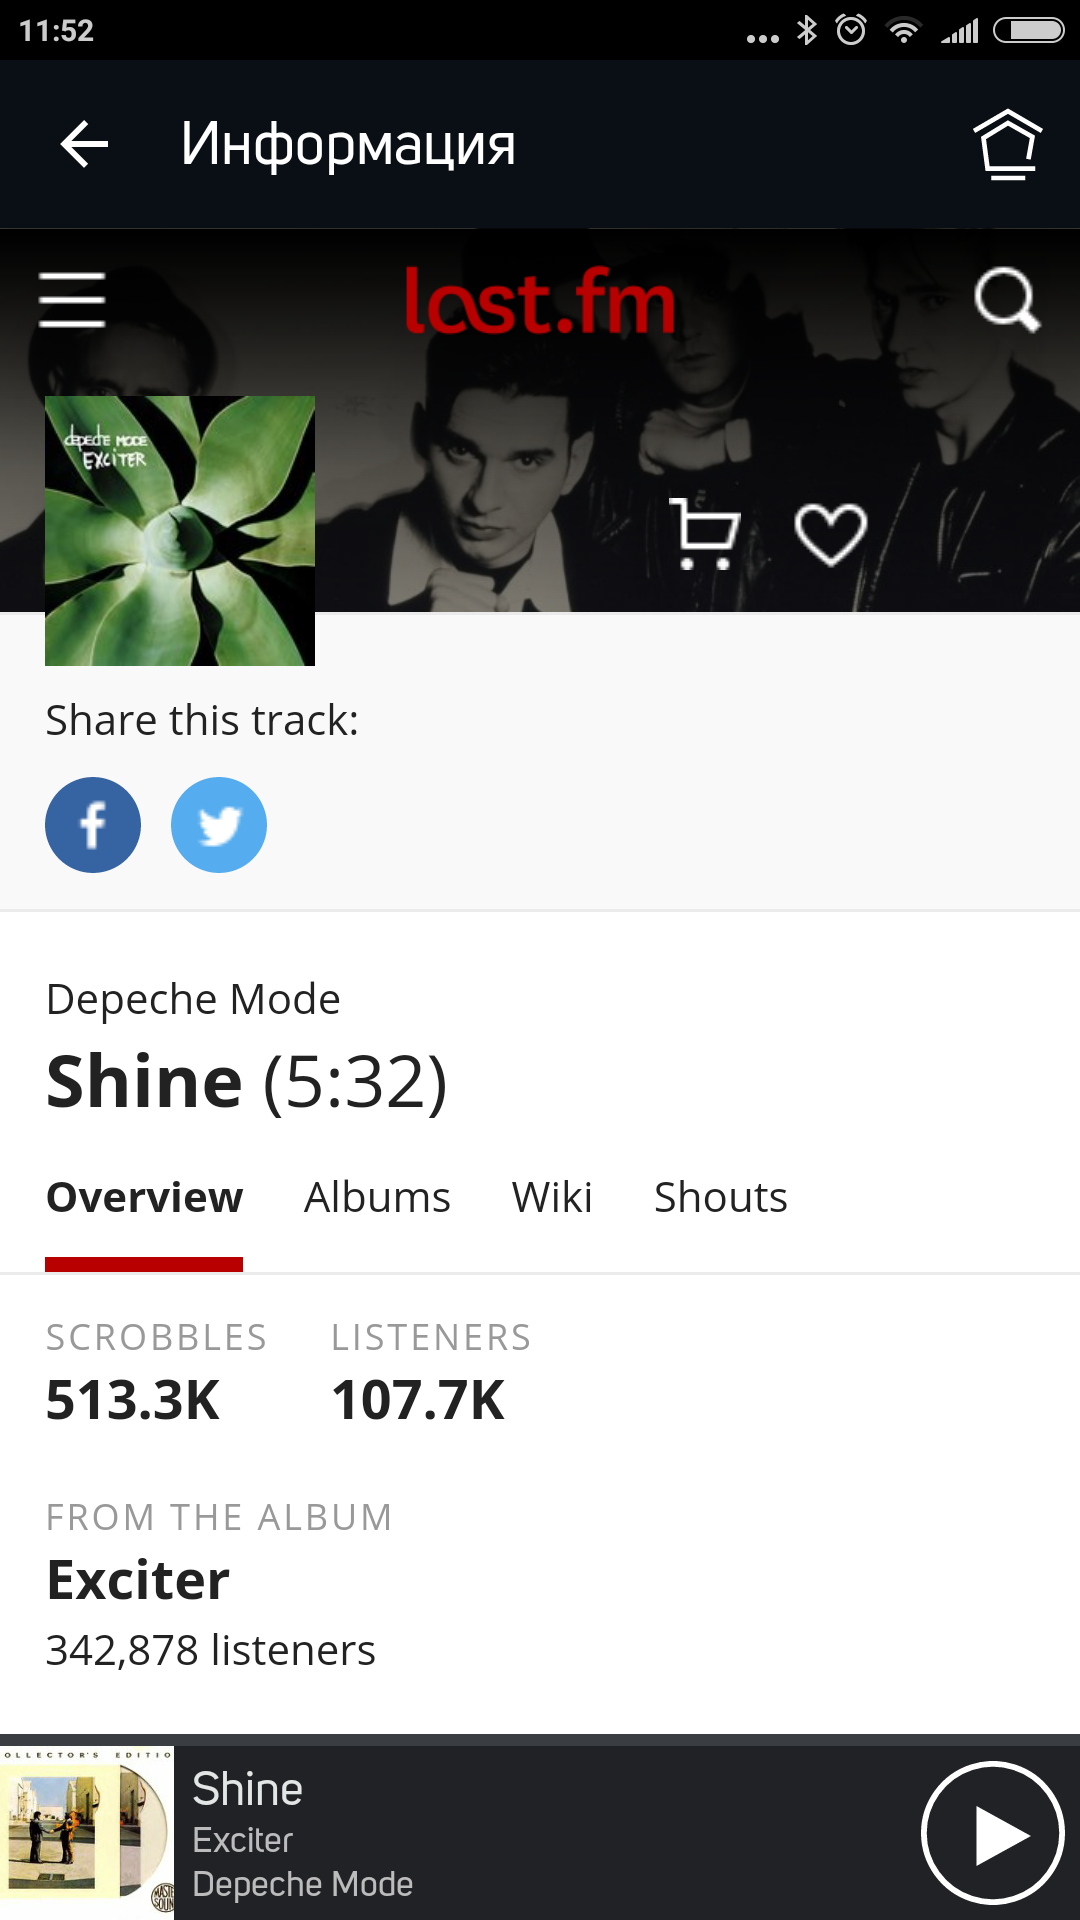
Task: Switch to the Albums tab
Action: pyautogui.click(x=377, y=1198)
